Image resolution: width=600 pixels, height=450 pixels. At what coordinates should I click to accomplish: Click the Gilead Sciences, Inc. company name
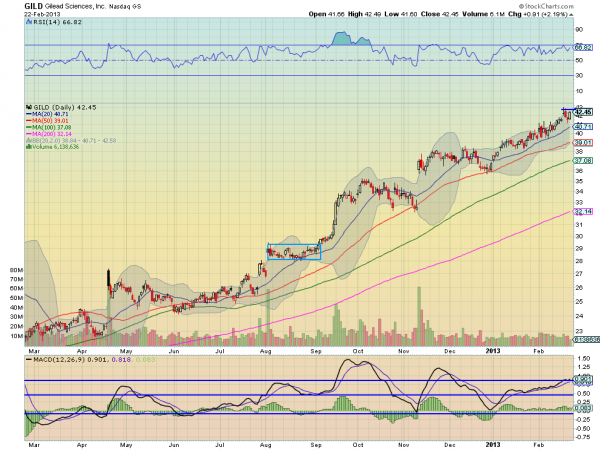click(75, 7)
